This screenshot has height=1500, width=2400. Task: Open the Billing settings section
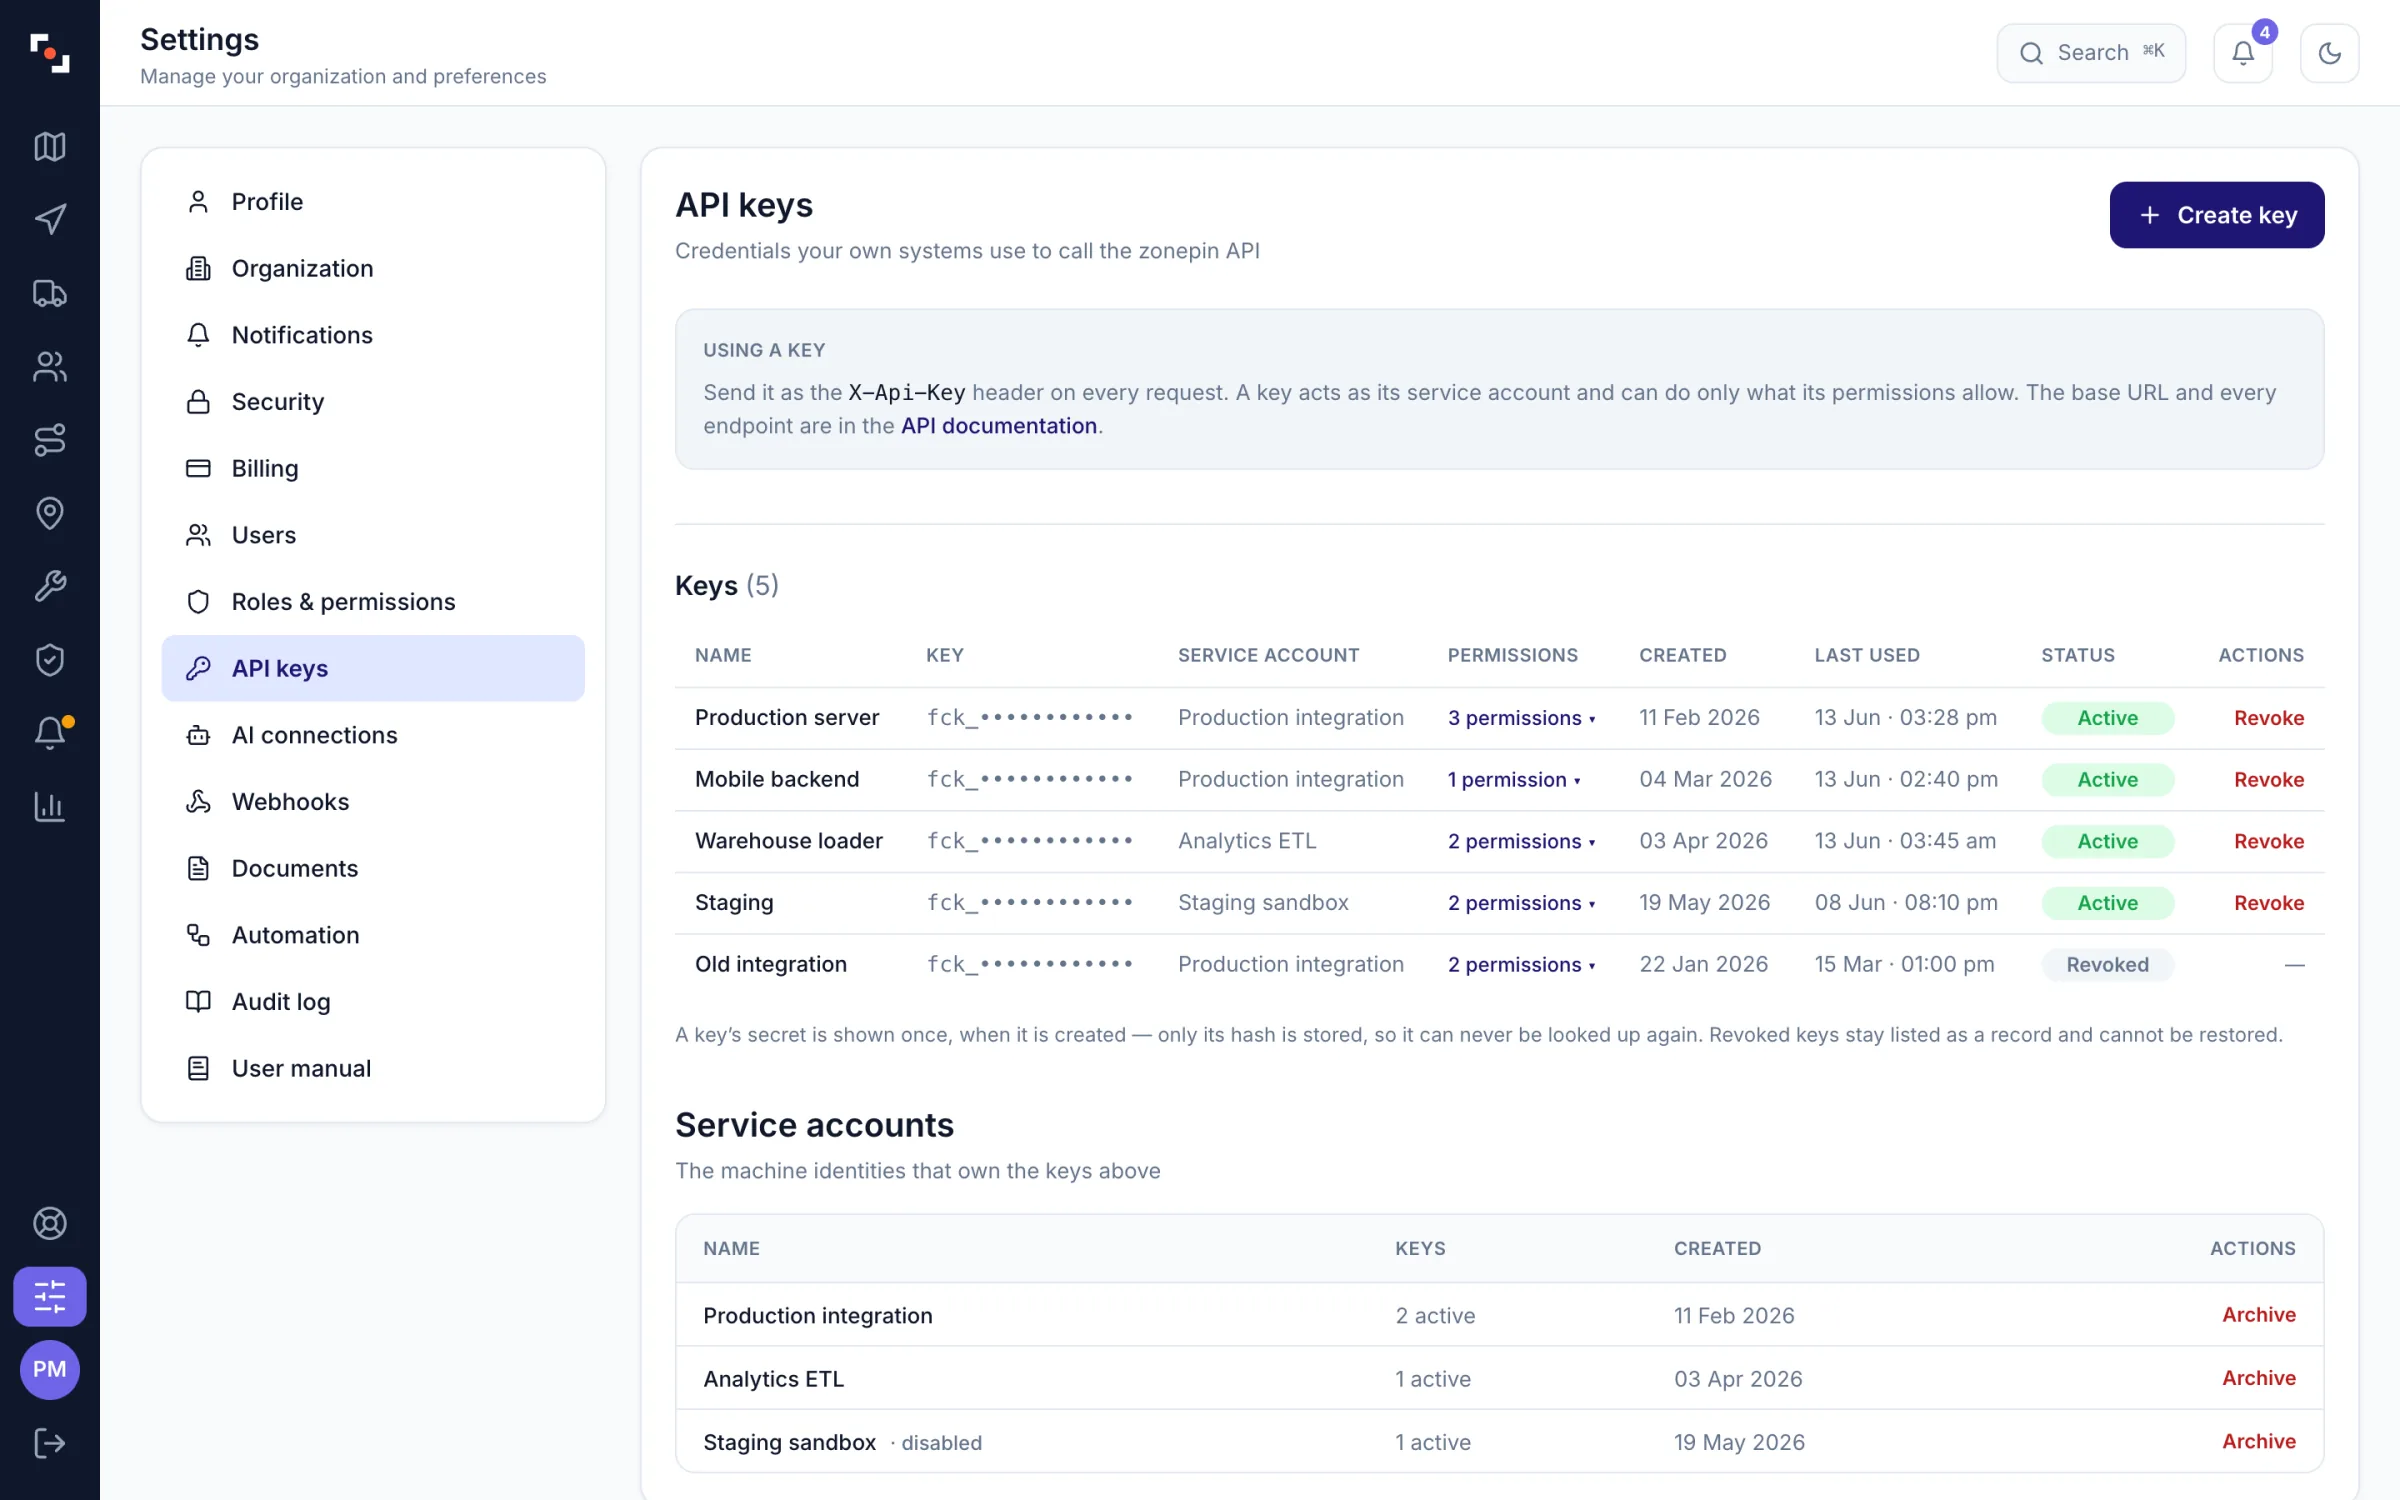pyautogui.click(x=373, y=468)
